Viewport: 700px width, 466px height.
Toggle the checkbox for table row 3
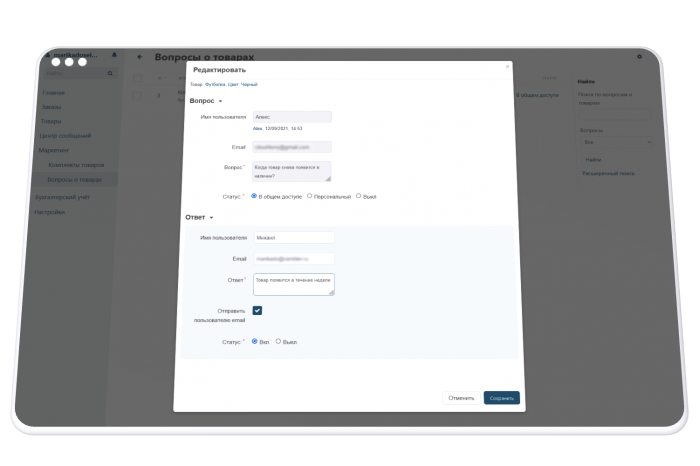[137, 96]
